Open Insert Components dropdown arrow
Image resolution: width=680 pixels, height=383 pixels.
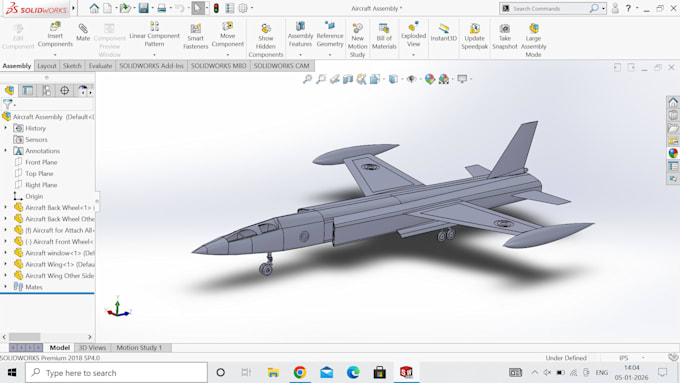[55, 55]
